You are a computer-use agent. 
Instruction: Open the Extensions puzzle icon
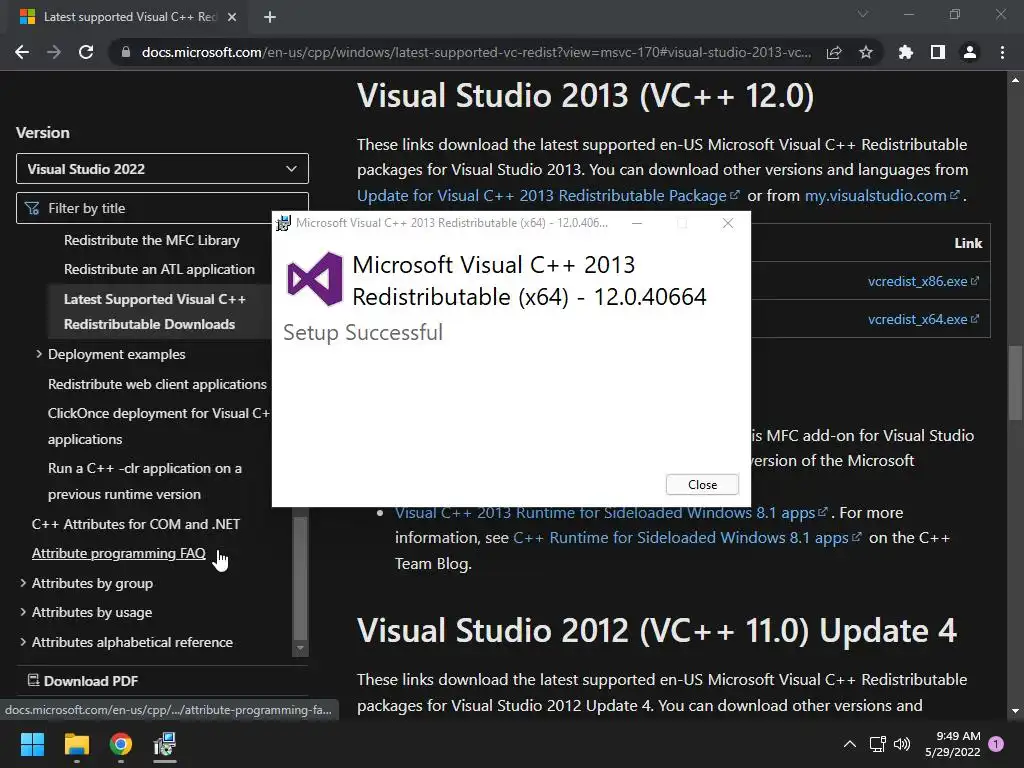tap(906, 52)
